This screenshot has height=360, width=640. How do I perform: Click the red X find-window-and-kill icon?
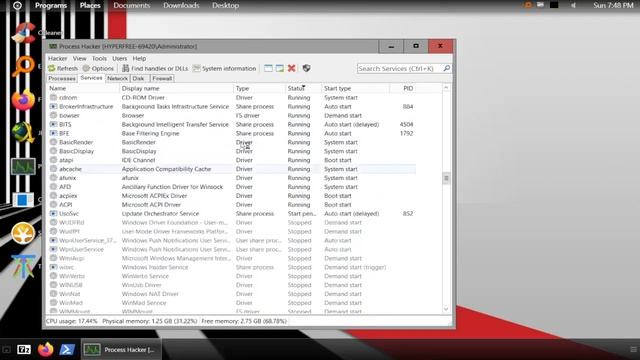291,68
